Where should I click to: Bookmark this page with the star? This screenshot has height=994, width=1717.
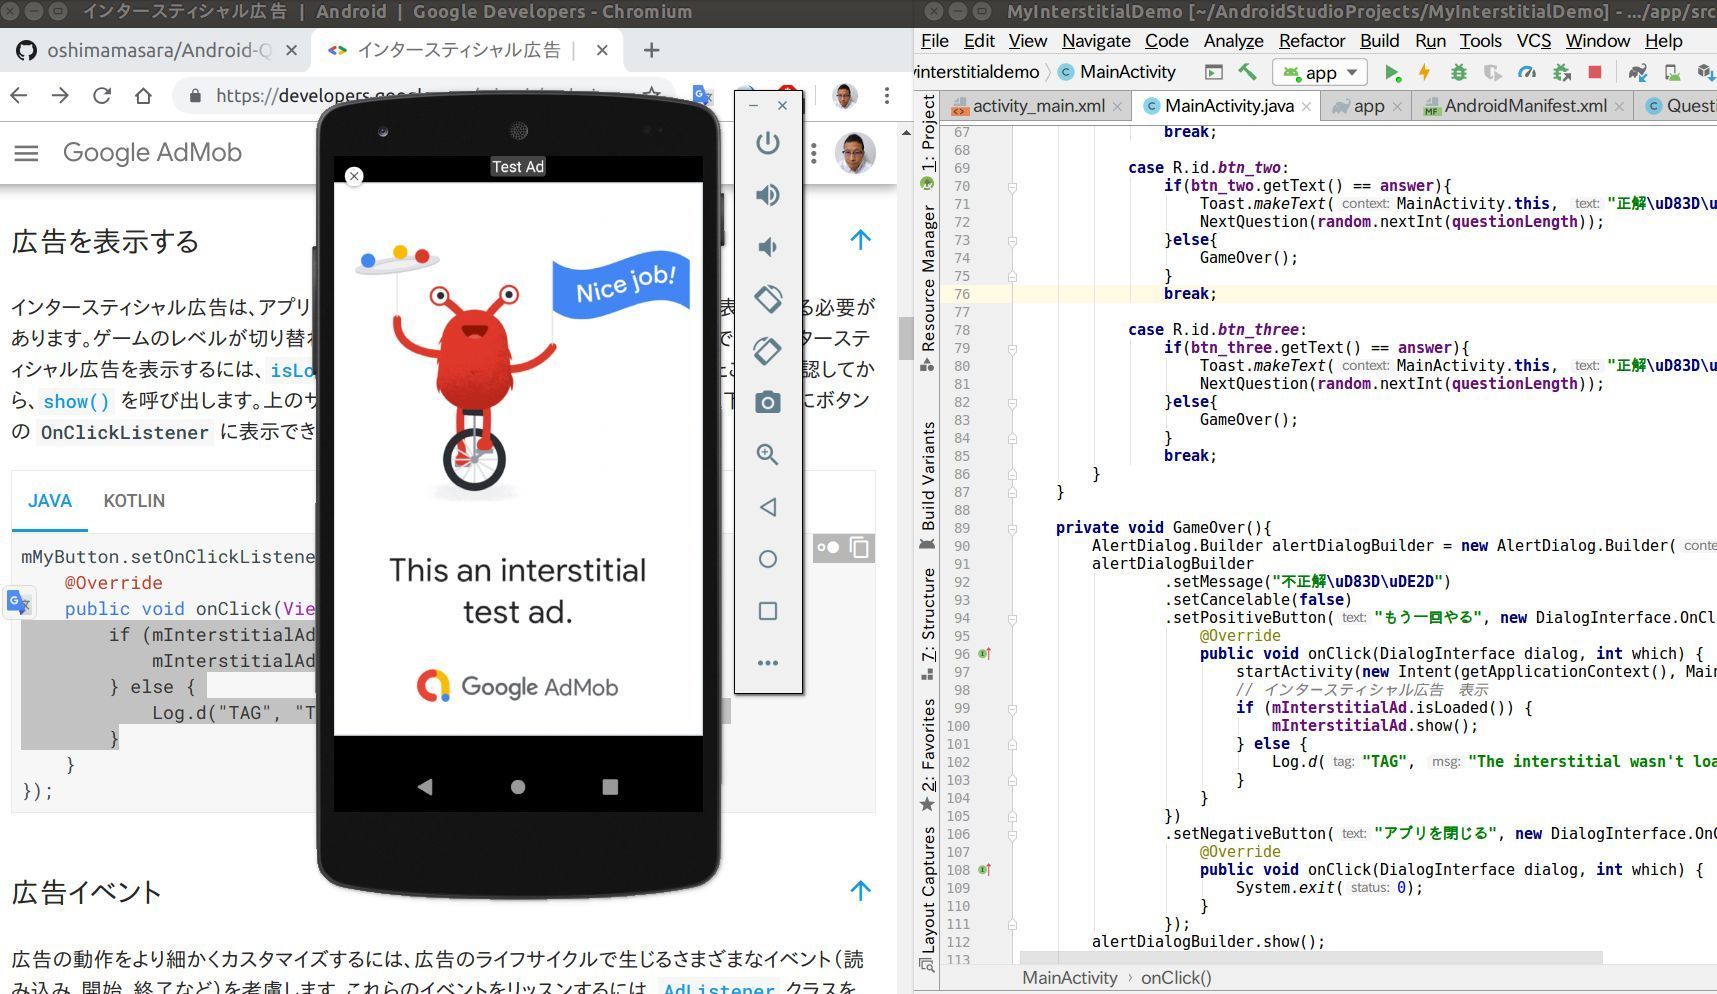tap(652, 95)
